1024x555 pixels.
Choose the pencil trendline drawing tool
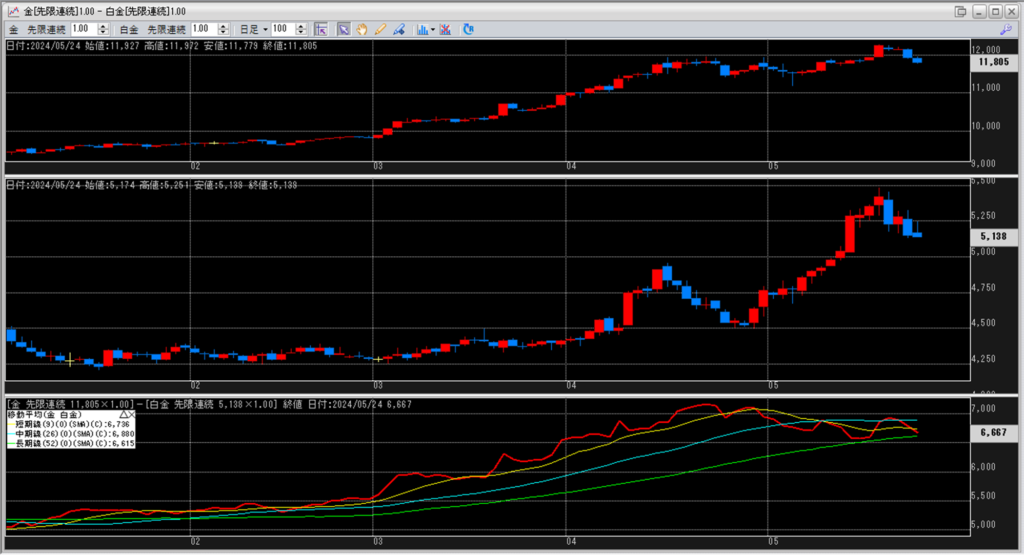380,29
